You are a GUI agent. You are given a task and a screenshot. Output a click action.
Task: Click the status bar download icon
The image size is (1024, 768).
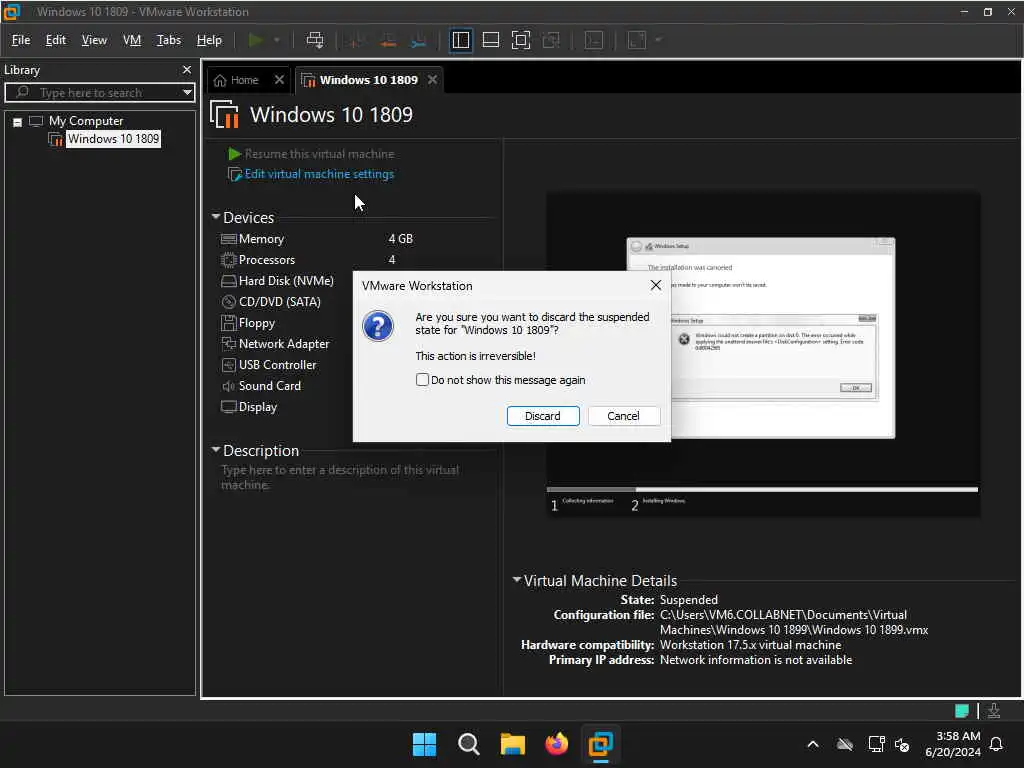tap(994, 711)
